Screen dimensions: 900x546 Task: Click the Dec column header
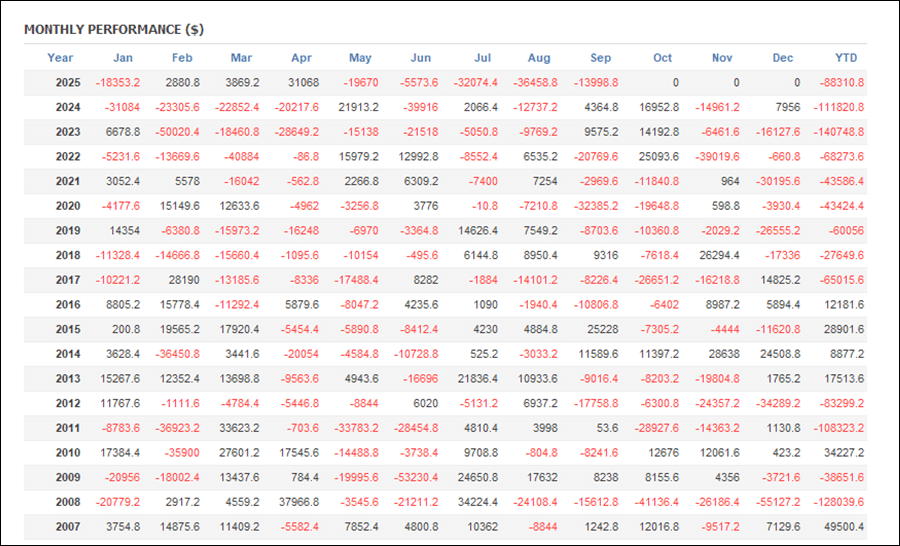[783, 58]
